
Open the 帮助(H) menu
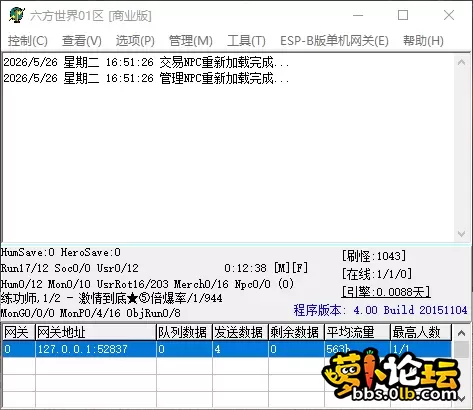[423, 41]
